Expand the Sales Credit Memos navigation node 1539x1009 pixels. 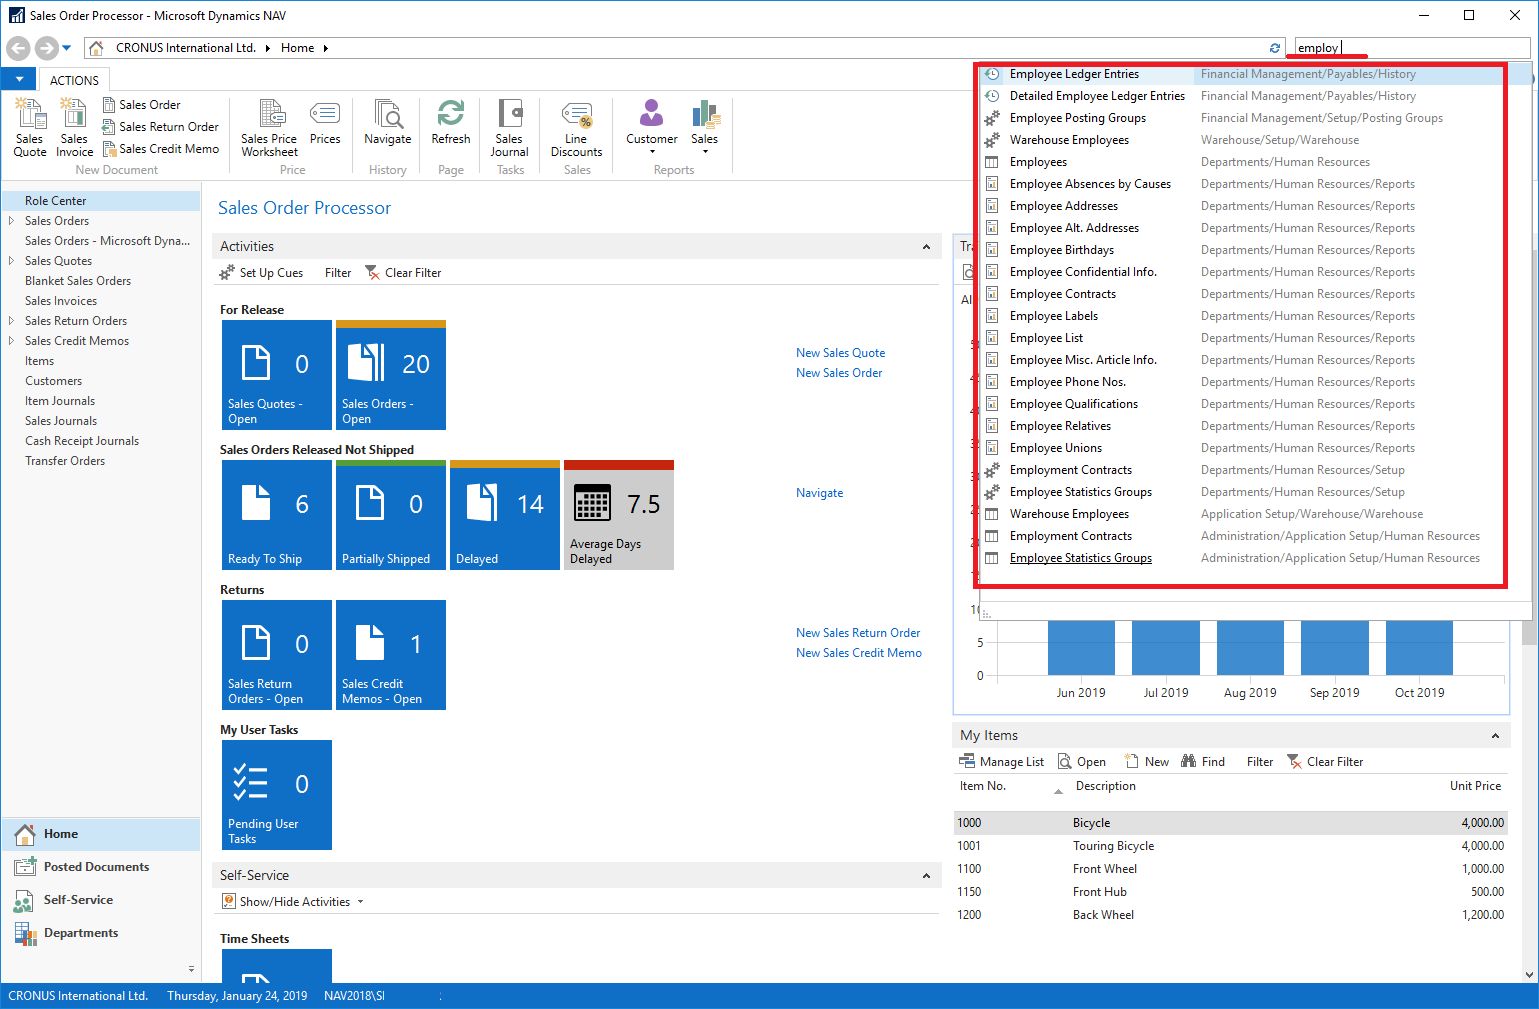11,341
